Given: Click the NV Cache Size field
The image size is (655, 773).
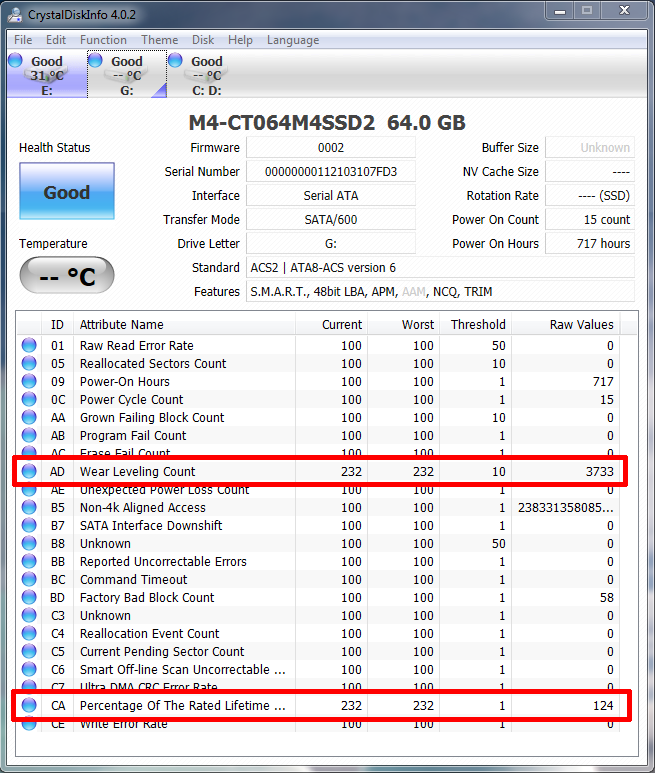Looking at the screenshot, I should click(x=589, y=172).
